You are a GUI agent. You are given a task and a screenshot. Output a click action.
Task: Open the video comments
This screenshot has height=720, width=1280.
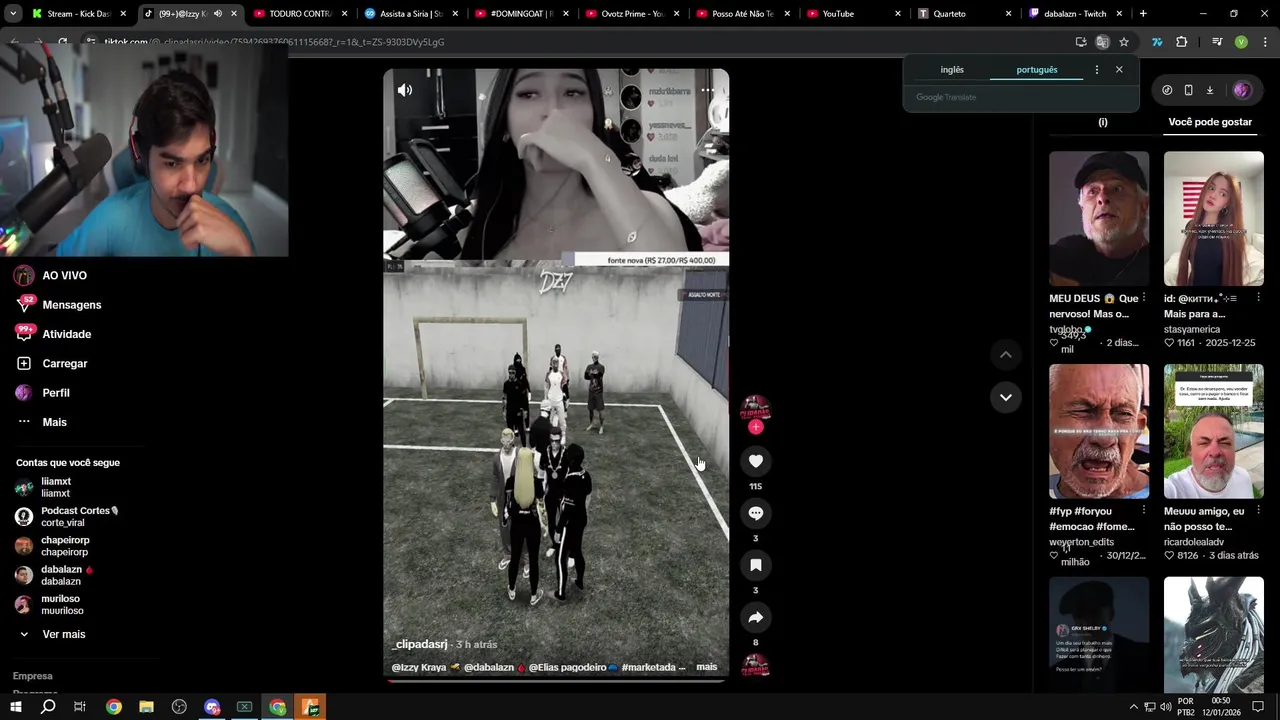click(x=756, y=513)
